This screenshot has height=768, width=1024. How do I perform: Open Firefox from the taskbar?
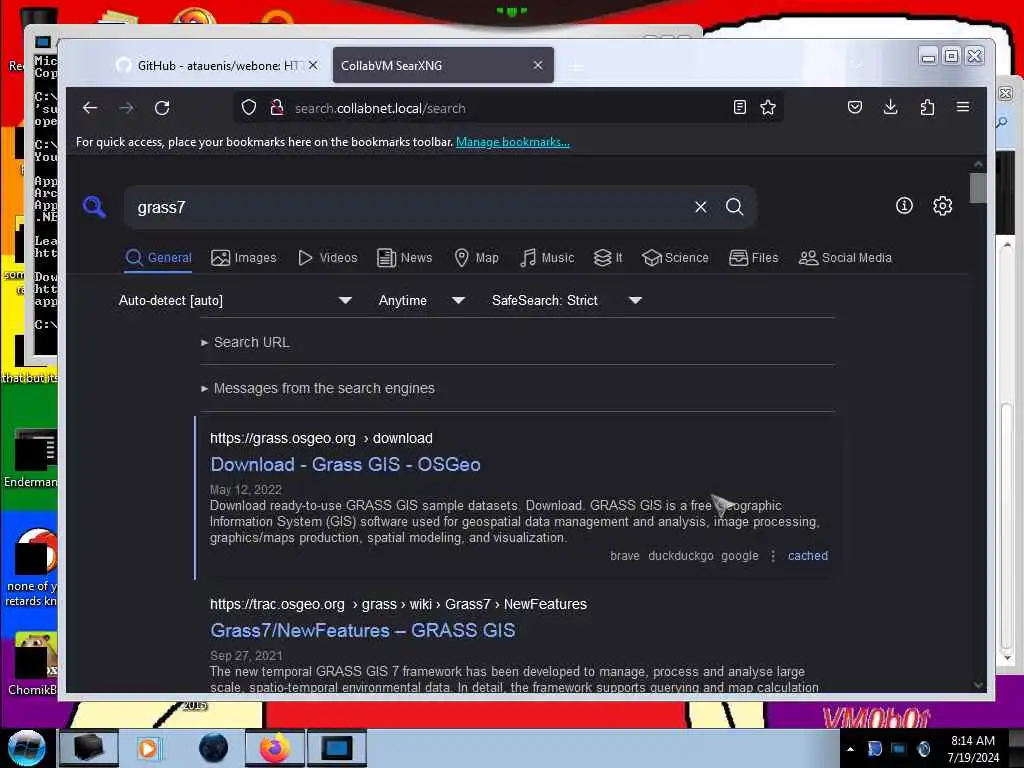tap(275, 748)
